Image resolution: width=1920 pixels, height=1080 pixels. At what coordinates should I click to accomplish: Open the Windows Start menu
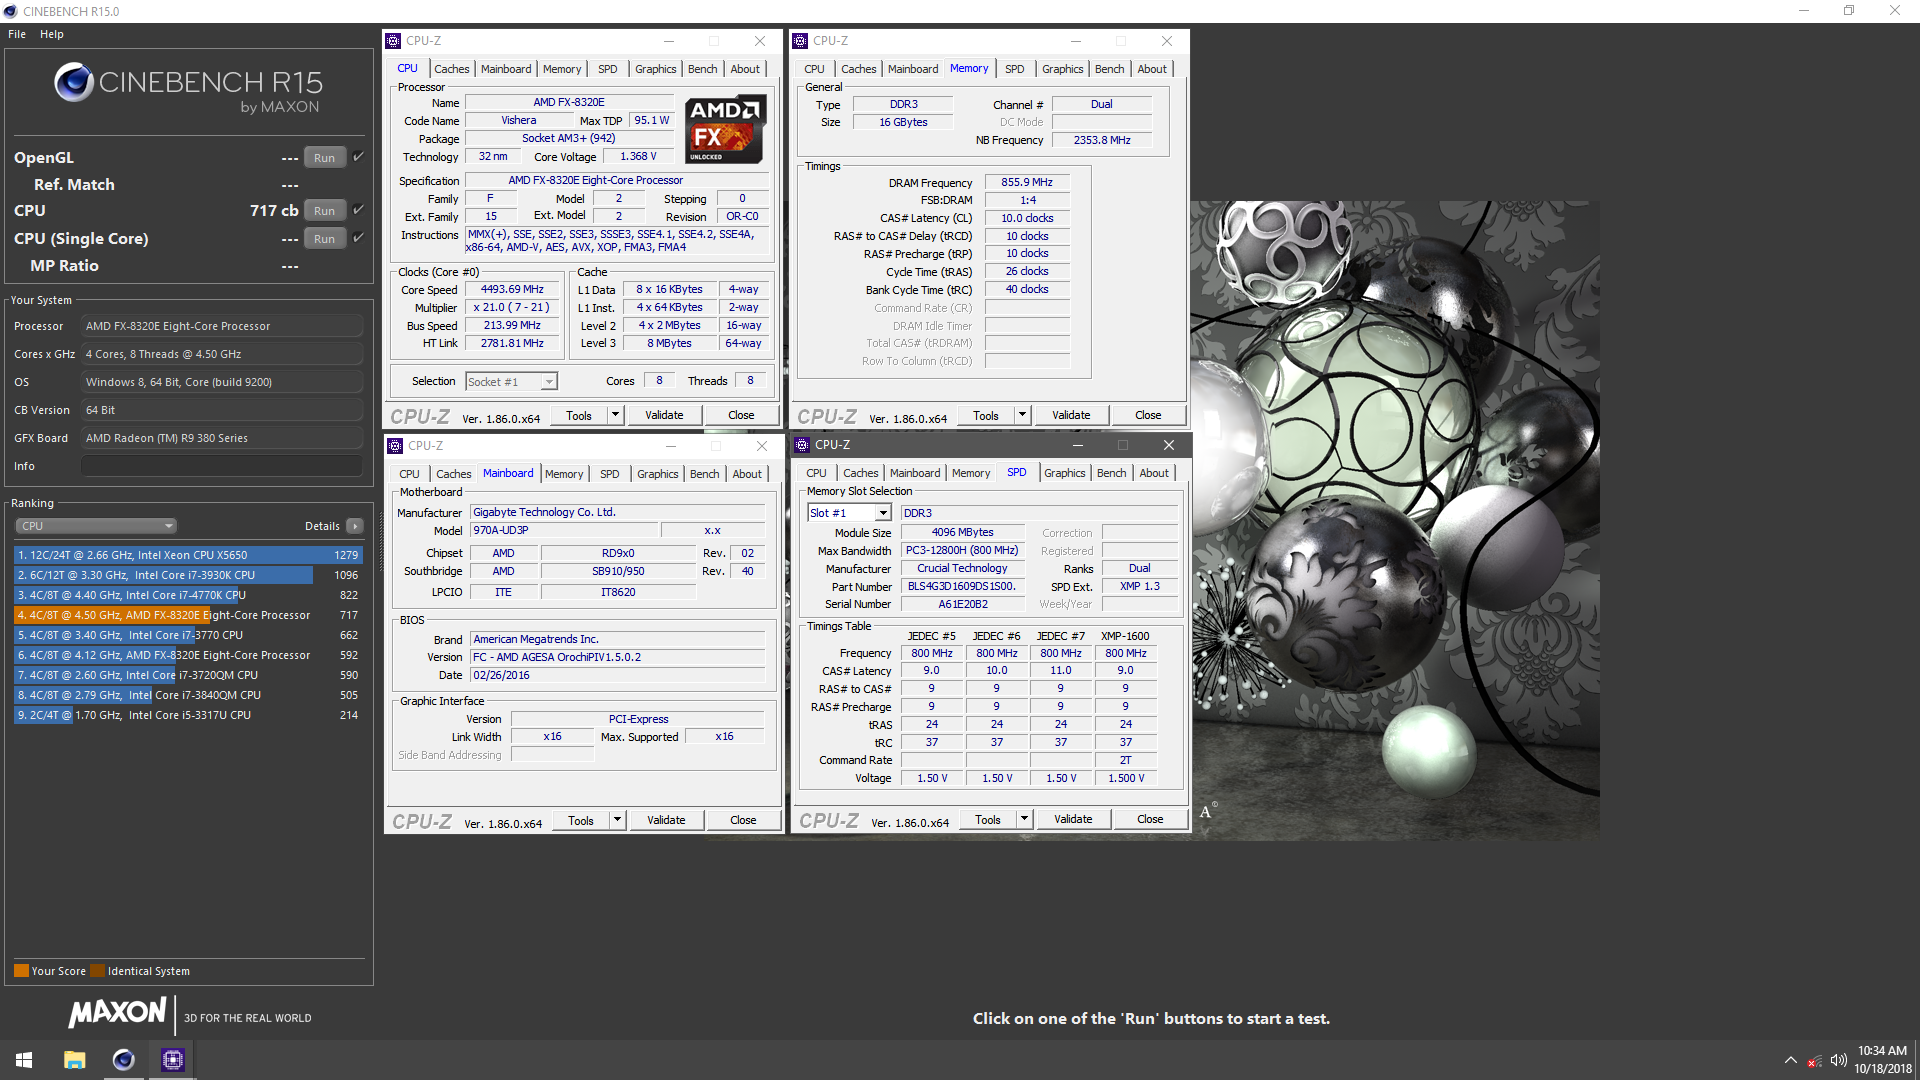click(x=24, y=1060)
